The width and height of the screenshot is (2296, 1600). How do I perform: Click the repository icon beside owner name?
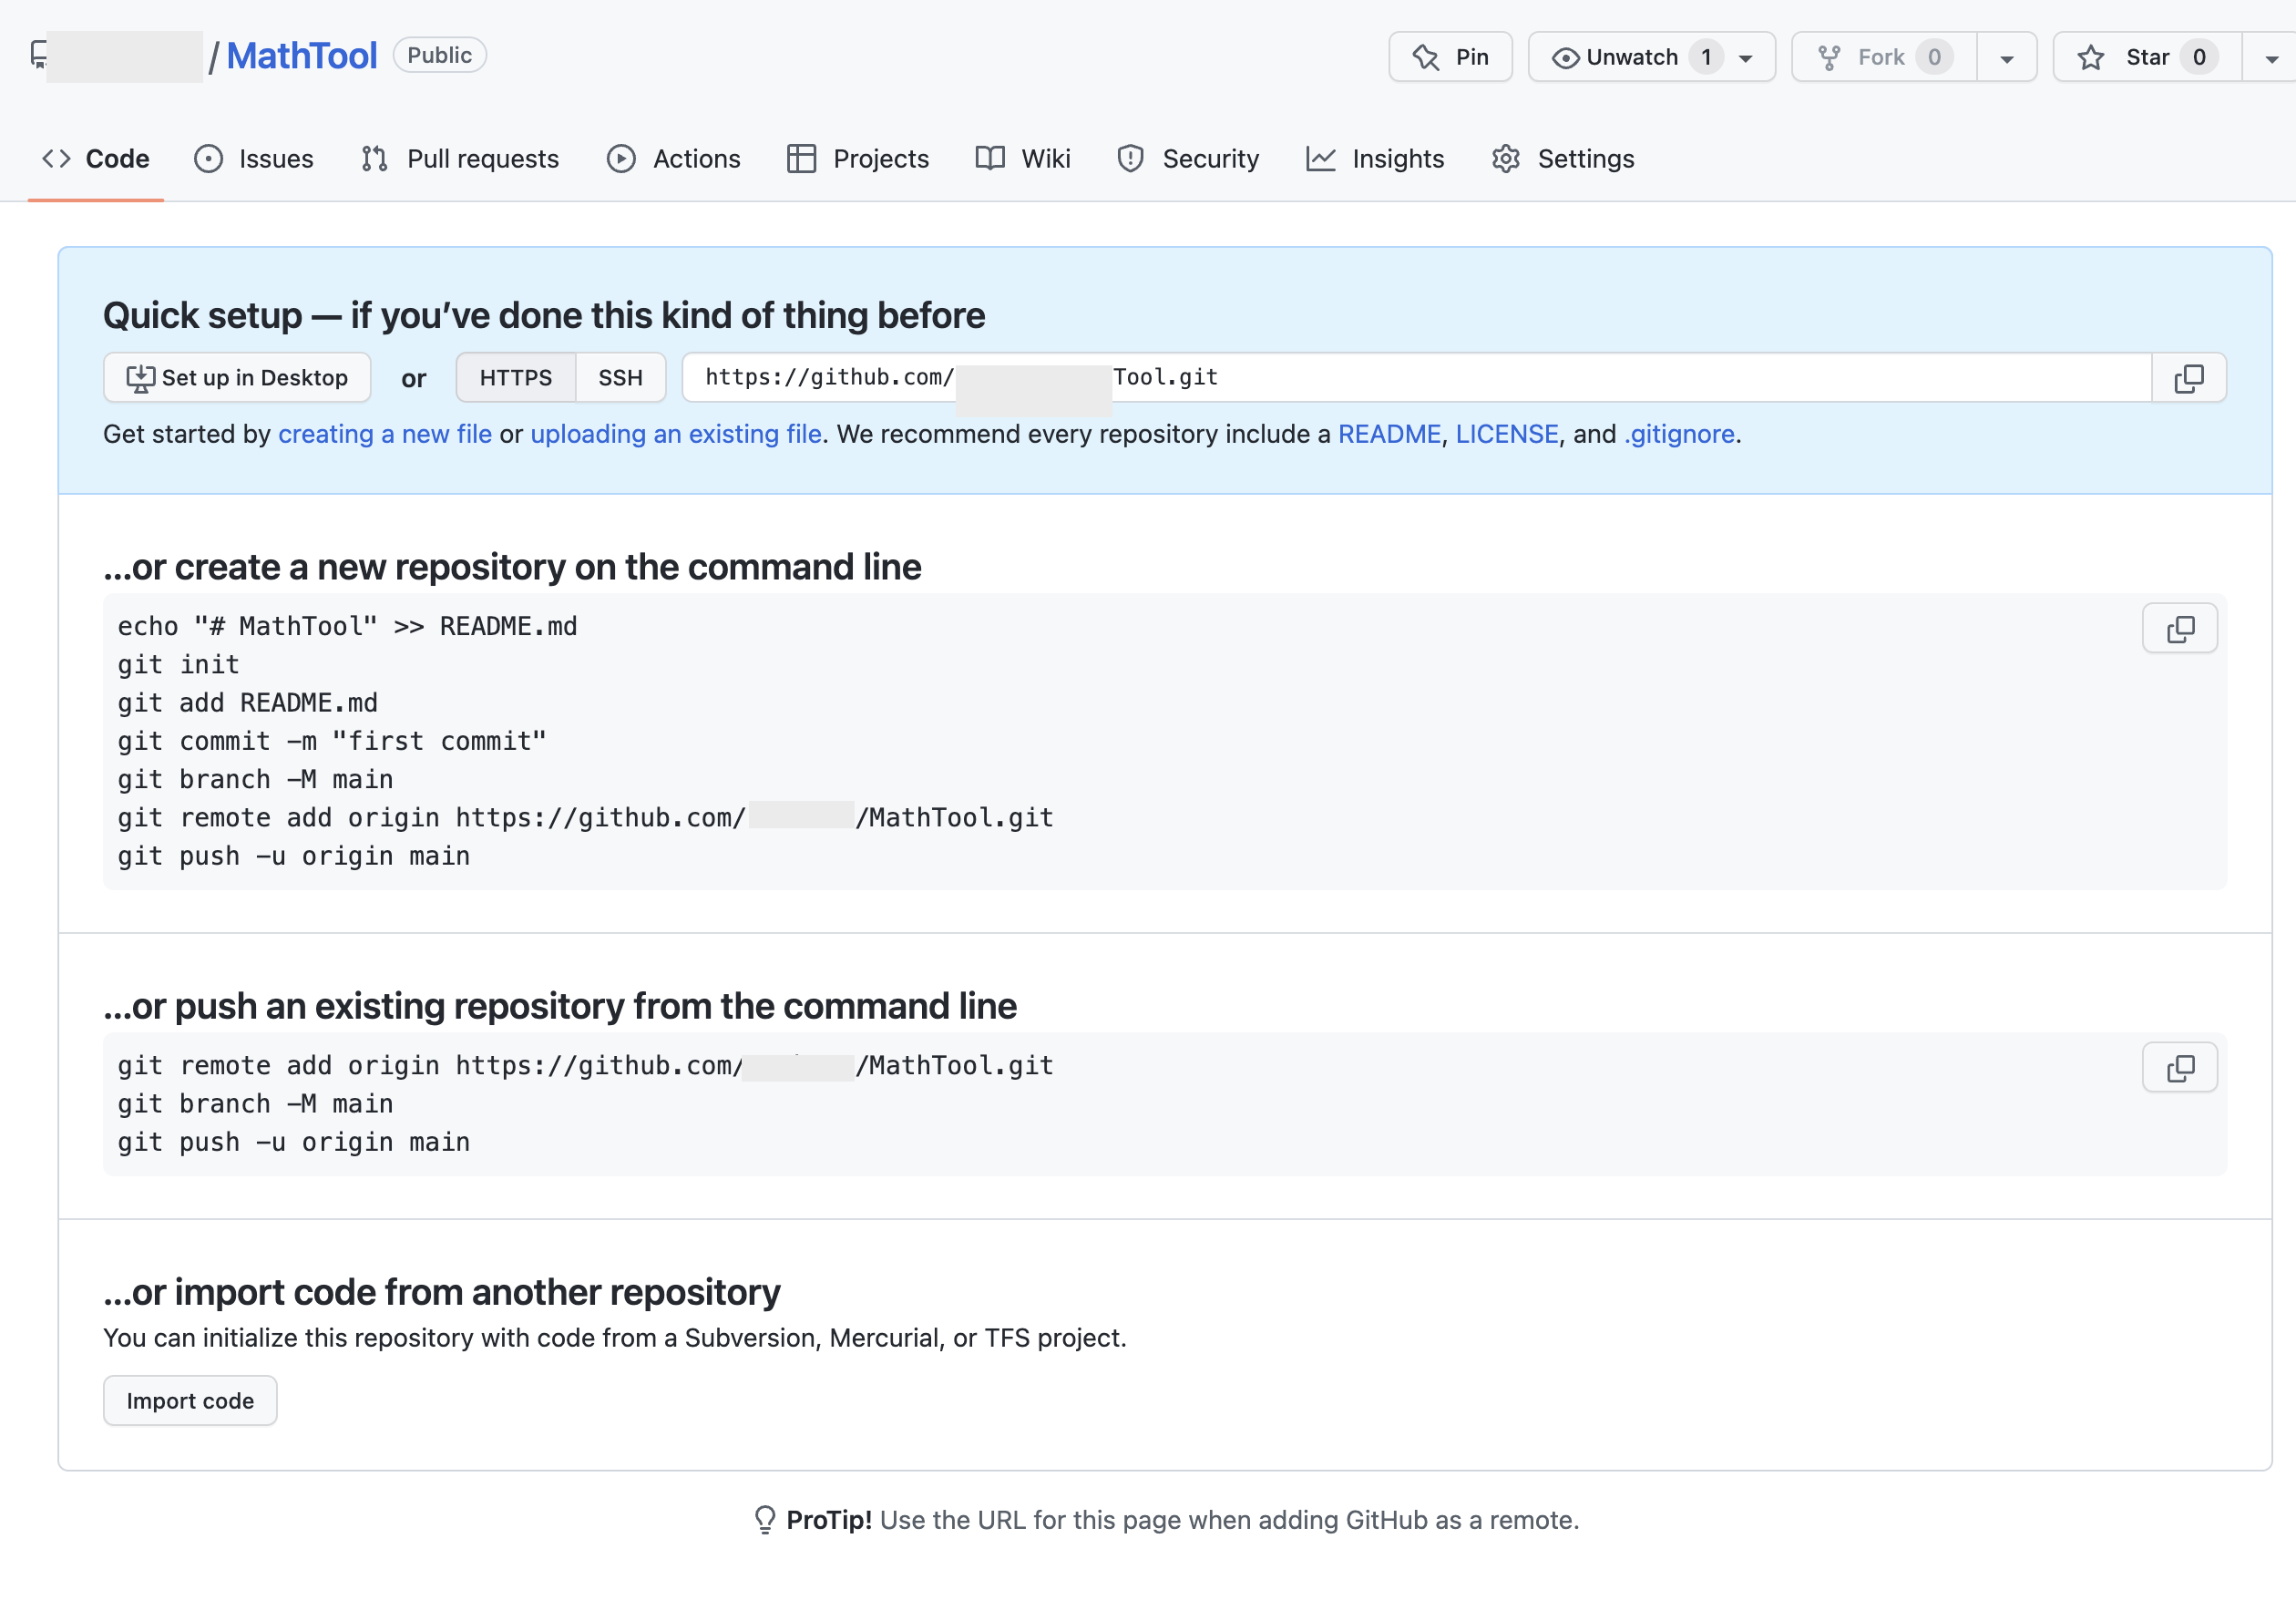(x=38, y=54)
